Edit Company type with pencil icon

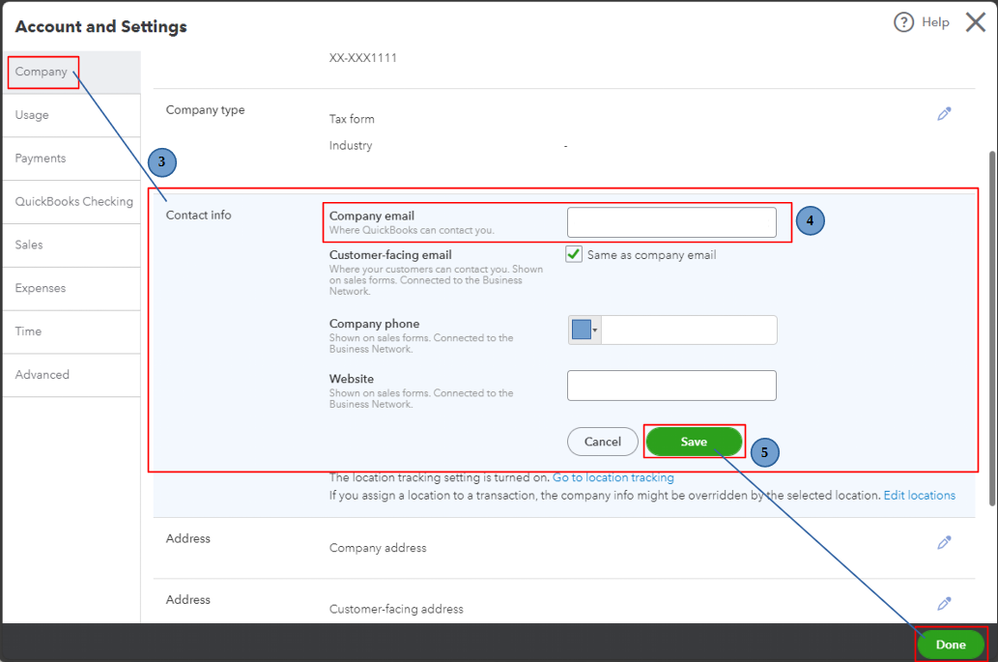pos(944,114)
